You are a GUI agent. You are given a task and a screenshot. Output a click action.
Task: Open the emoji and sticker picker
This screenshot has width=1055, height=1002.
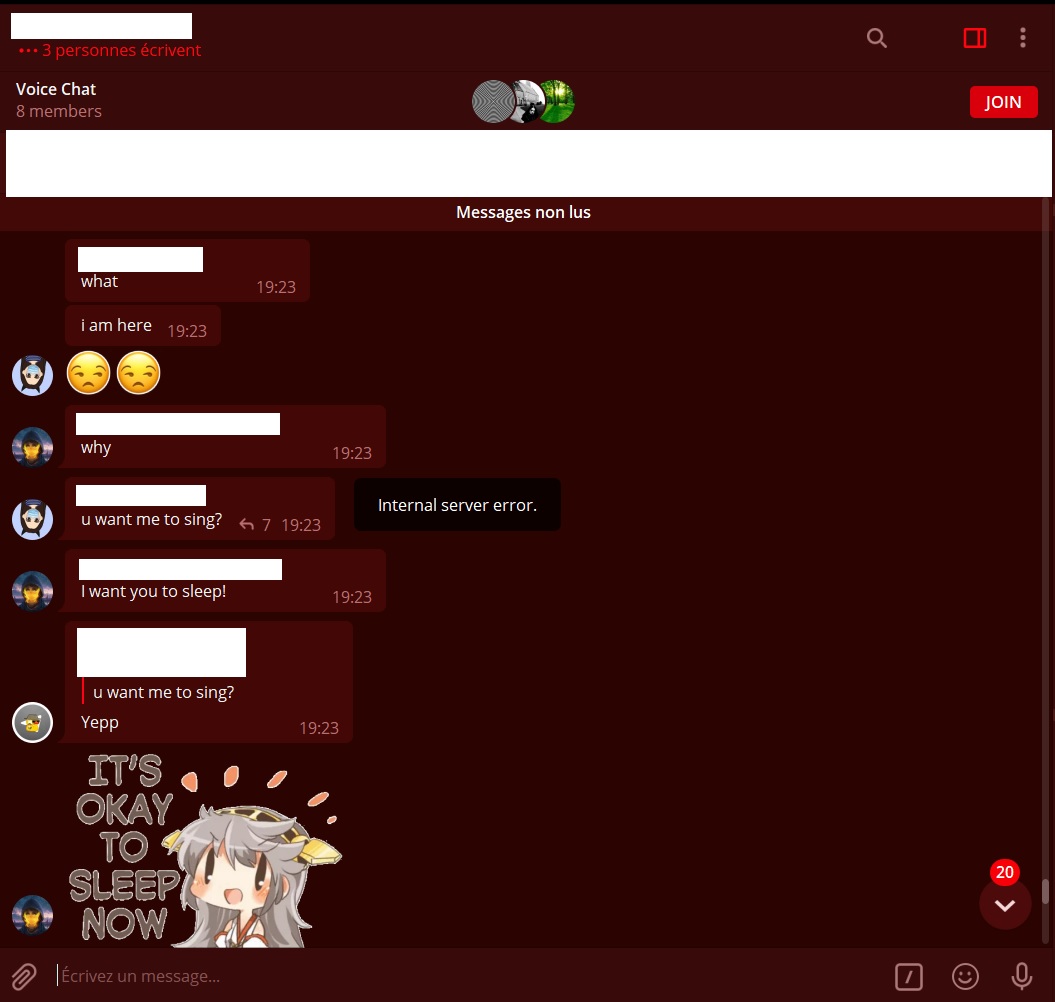coord(964,976)
